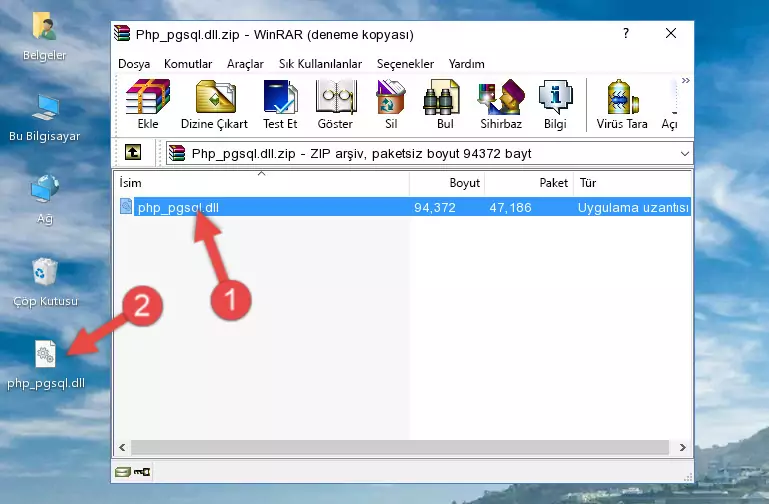Click the key password icon in status bar
769x504 pixels.
click(x=142, y=472)
